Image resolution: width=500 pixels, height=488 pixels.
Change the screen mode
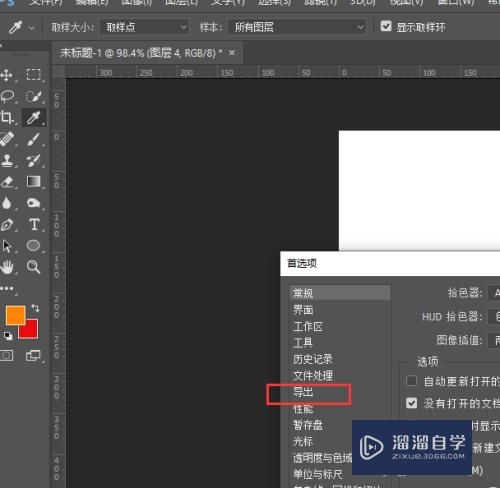click(33, 356)
